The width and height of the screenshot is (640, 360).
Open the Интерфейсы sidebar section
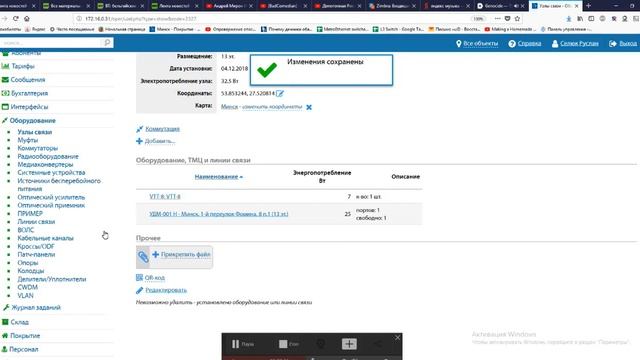(x=29, y=107)
